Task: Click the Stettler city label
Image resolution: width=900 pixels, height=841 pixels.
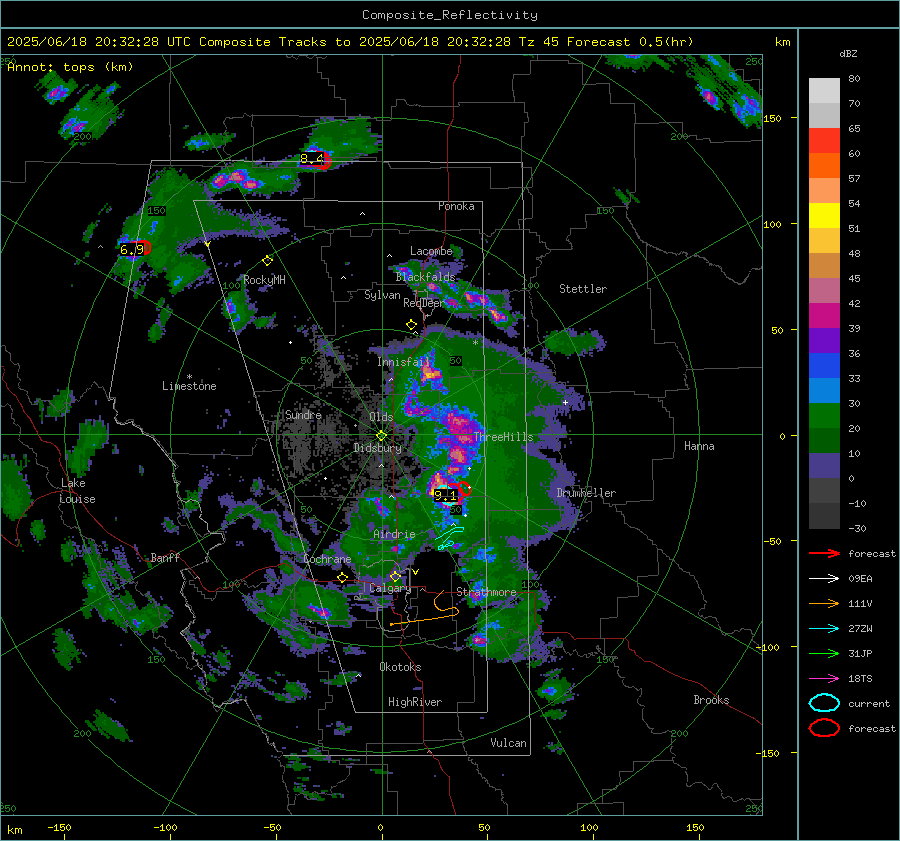Action: [583, 289]
